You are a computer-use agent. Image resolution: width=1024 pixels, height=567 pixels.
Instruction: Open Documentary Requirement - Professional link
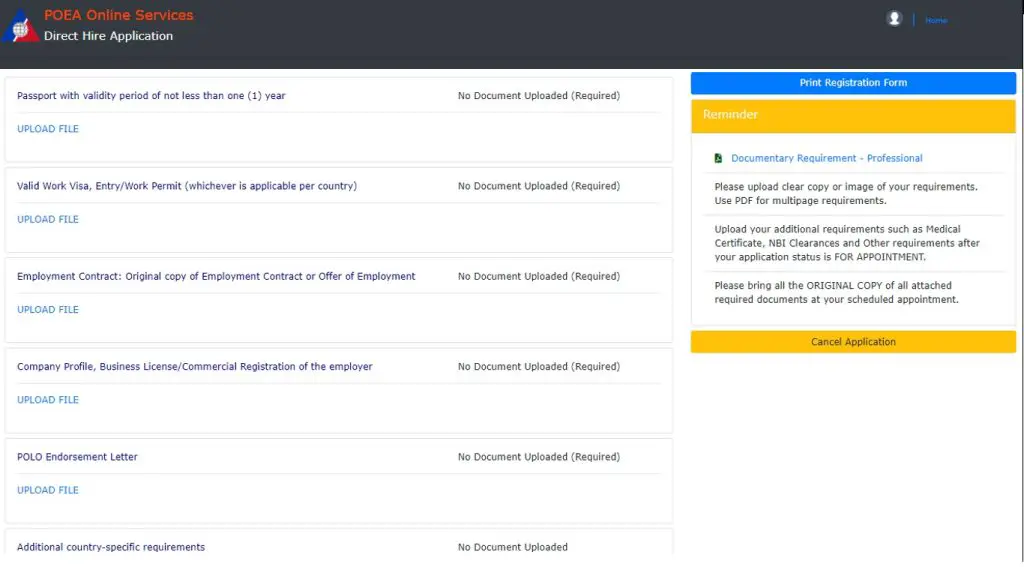pyautogui.click(x=827, y=158)
